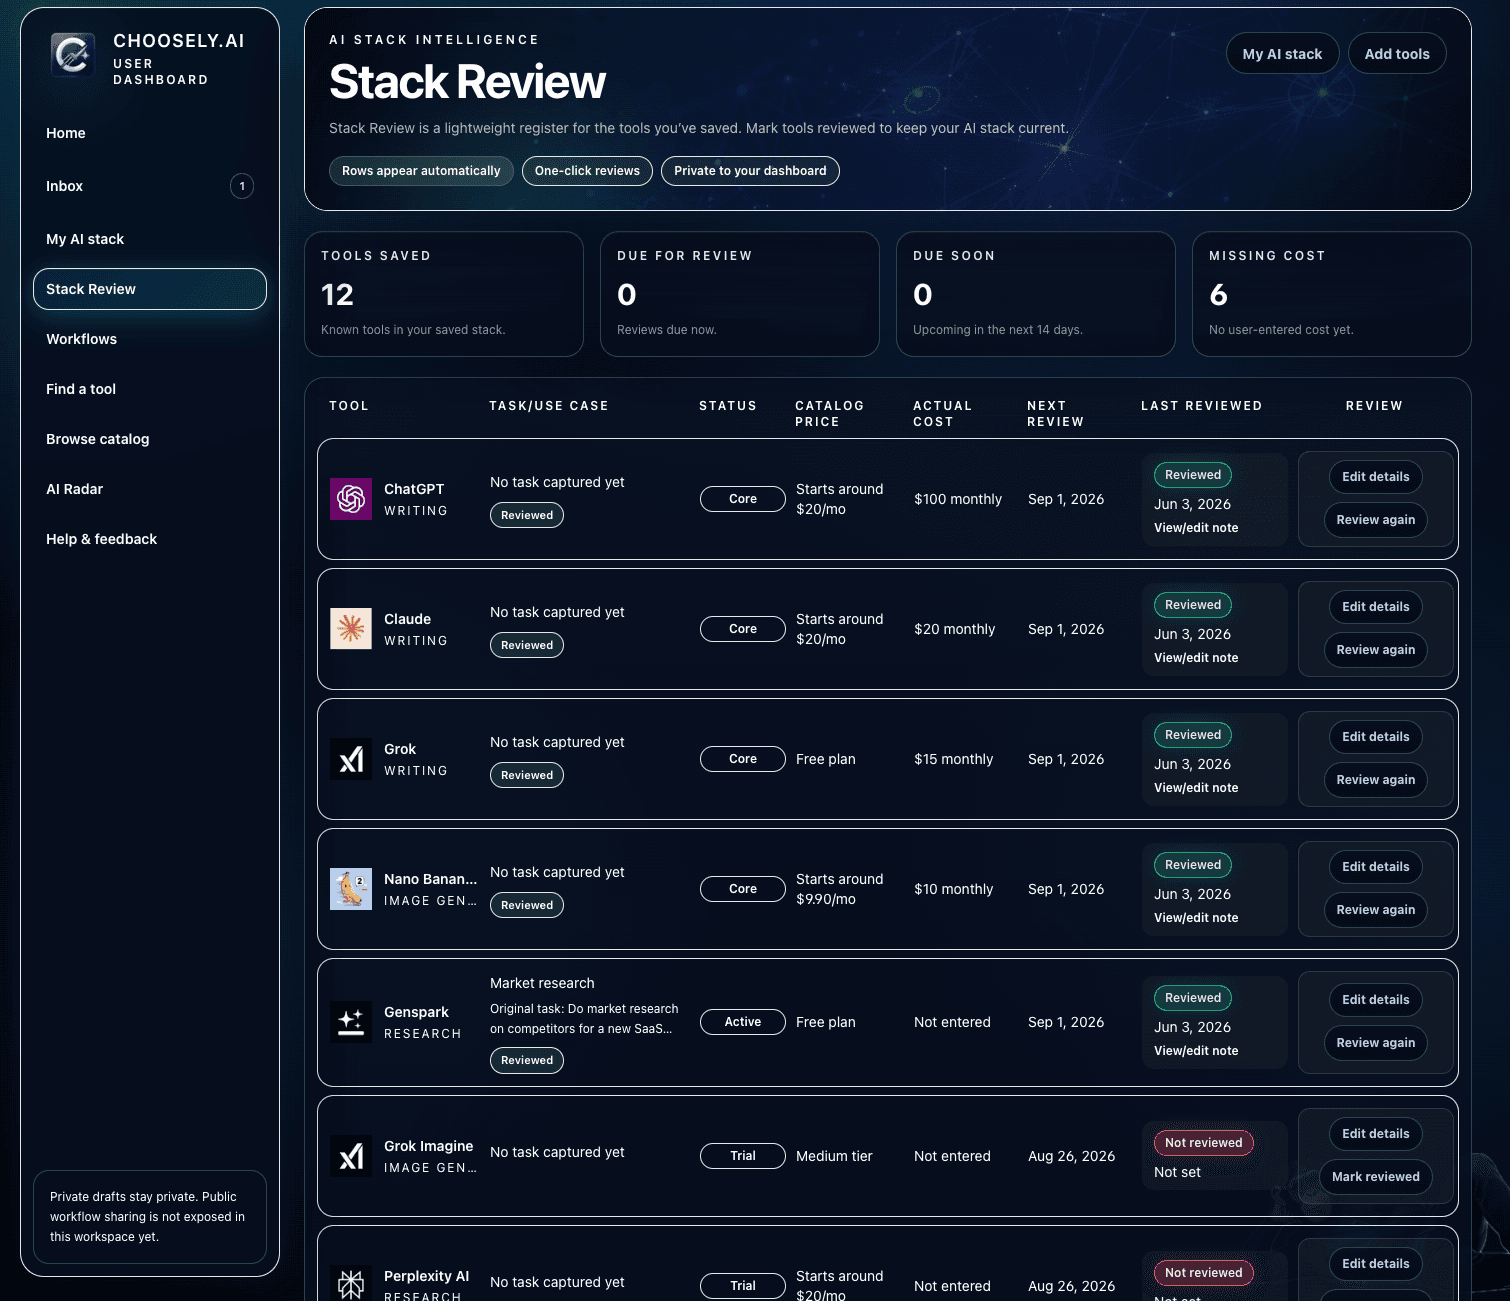
Task: Click the Tools Saved stat card
Action: tap(444, 294)
